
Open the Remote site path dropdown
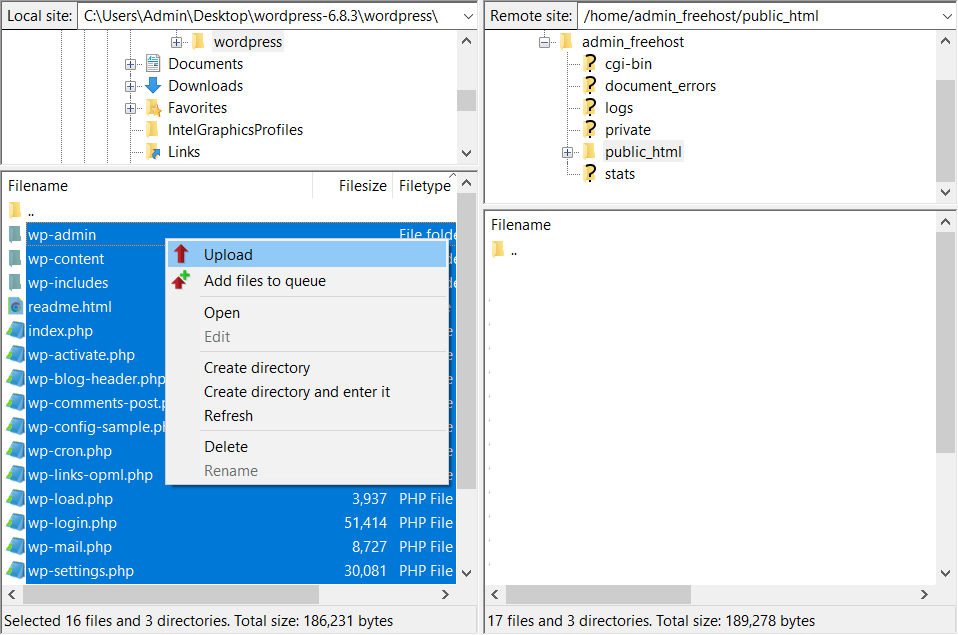coord(946,16)
